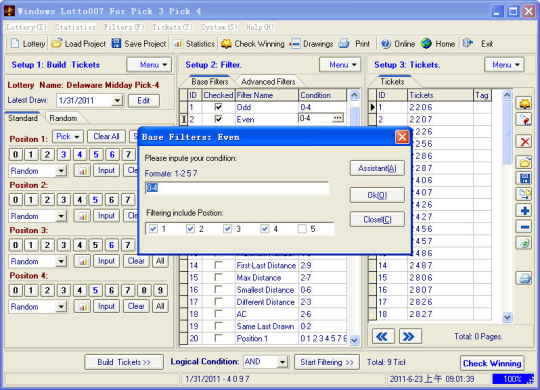Expand Random dropdown under Position 3

pyautogui.click(x=61, y=261)
